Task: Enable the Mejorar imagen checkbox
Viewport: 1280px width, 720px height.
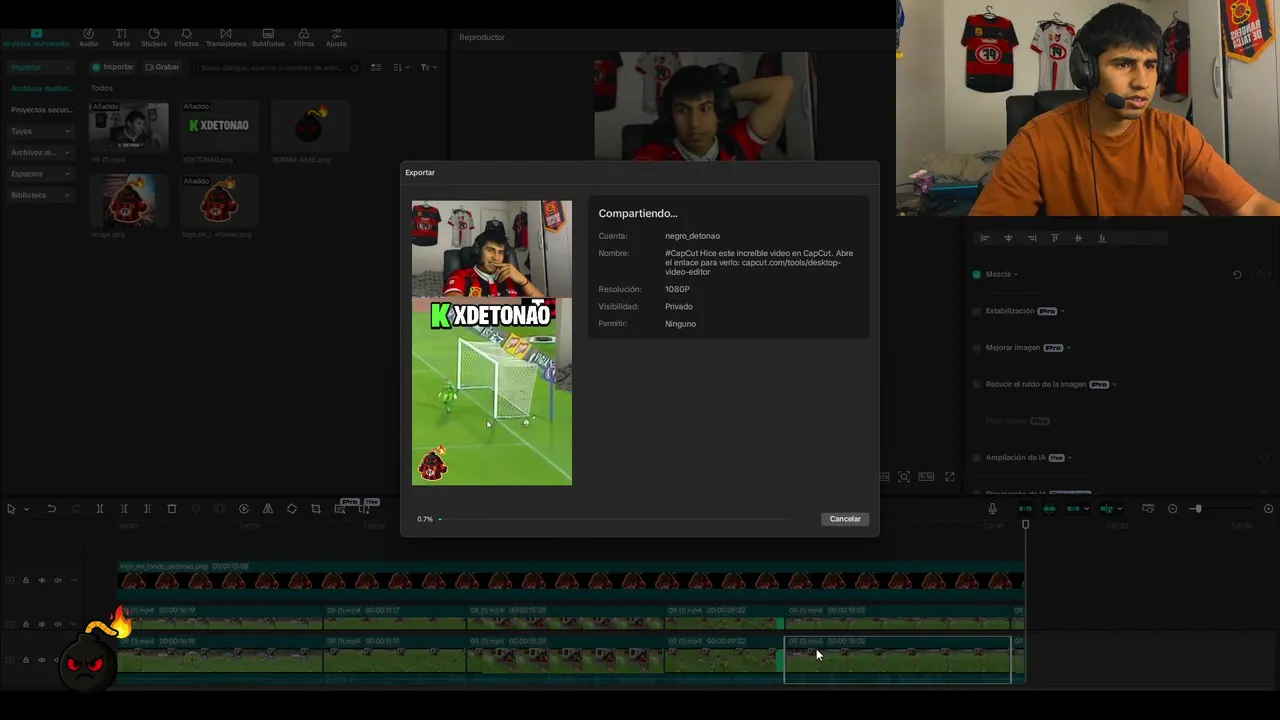Action: pyautogui.click(x=977, y=348)
